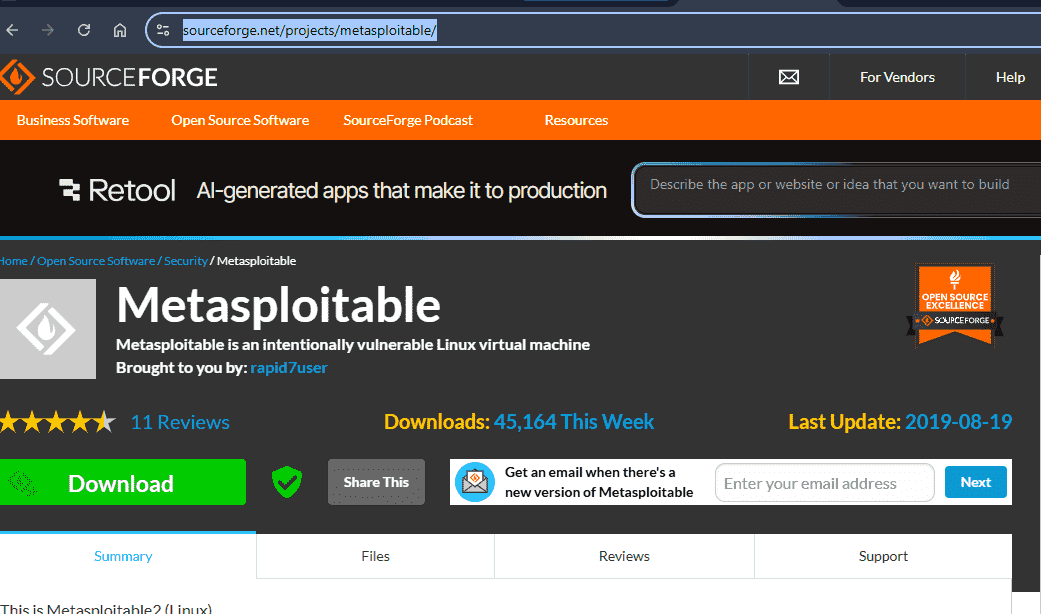This screenshot has height=614, width=1041.
Task: Select the sourceforge.net address bar URL
Action: [309, 31]
